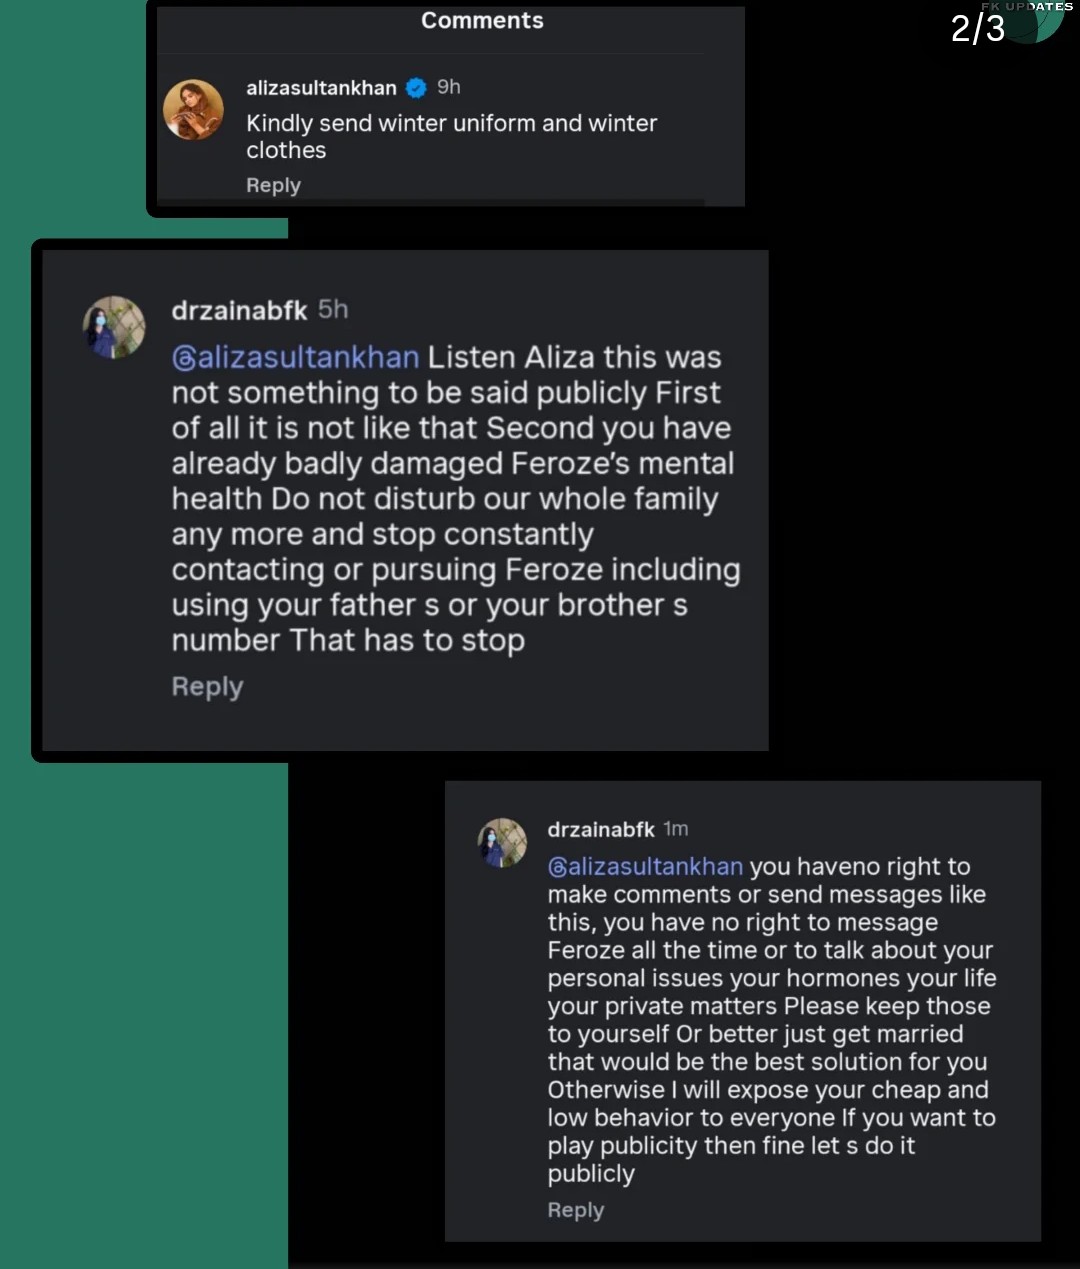Tap @alizasultankhan mention in "you haveno right" comment

coord(645,866)
